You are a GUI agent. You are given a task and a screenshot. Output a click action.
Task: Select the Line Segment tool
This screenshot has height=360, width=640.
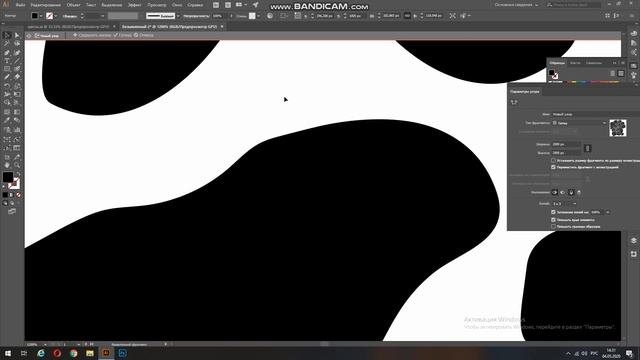(x=17, y=61)
